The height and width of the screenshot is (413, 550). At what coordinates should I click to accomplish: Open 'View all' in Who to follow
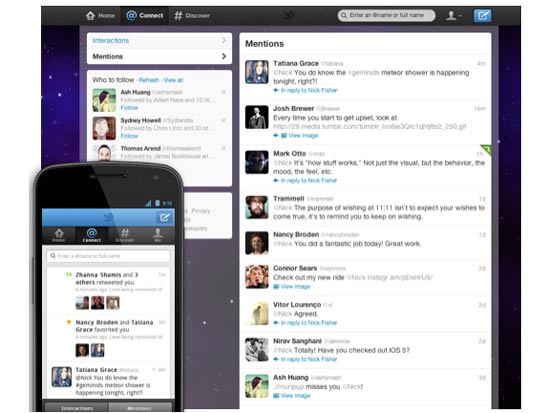pos(173,80)
